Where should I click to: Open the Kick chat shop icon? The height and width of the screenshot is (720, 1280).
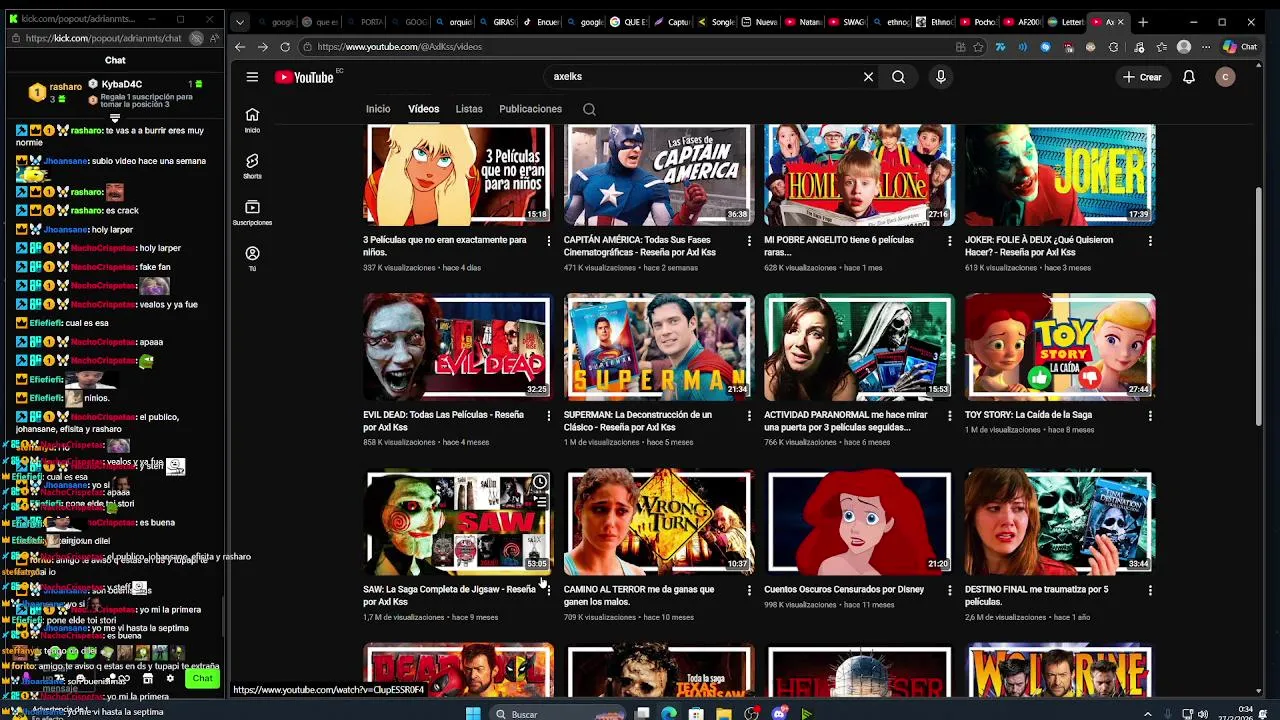pyautogui.click(x=147, y=679)
